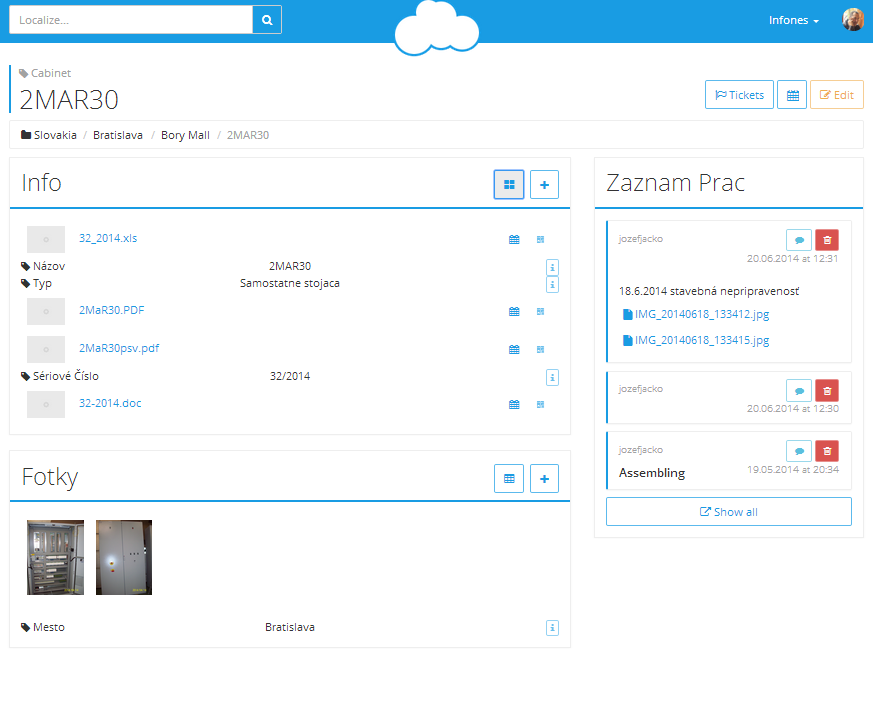
Task: Comment on the Assembling record
Action: [799, 451]
